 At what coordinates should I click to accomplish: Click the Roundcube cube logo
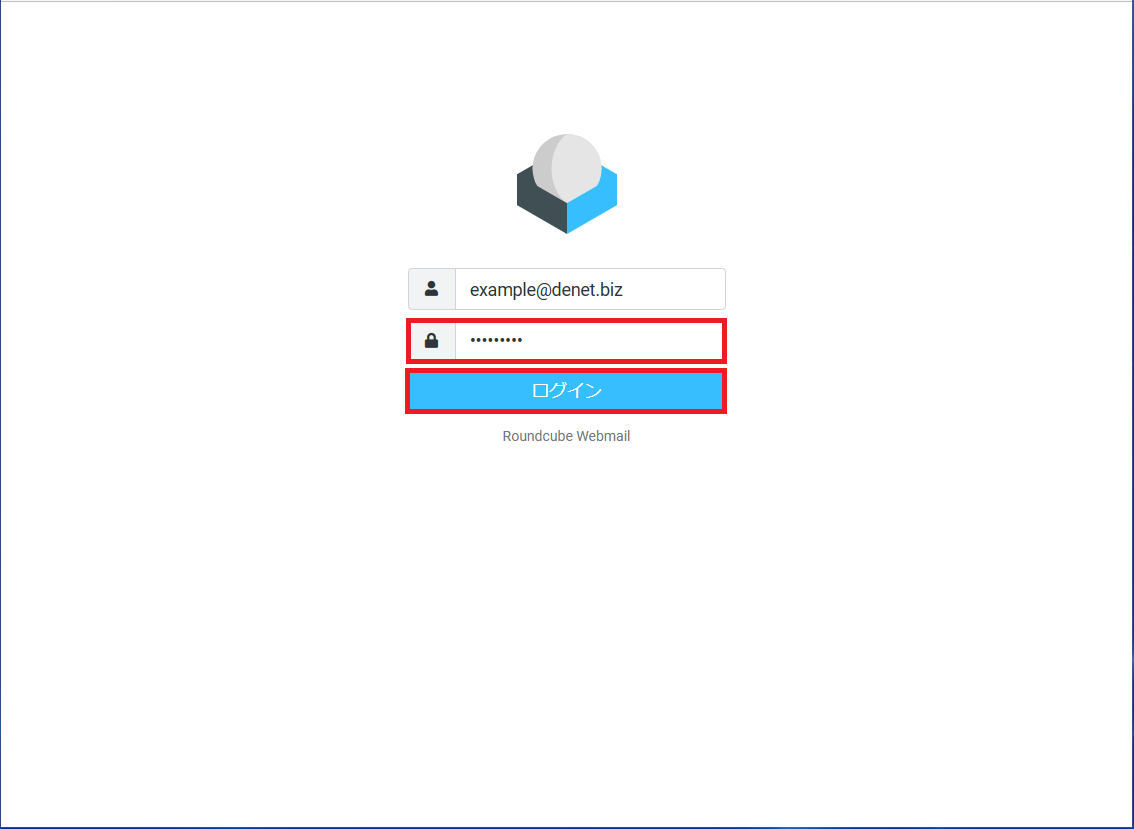click(x=566, y=184)
